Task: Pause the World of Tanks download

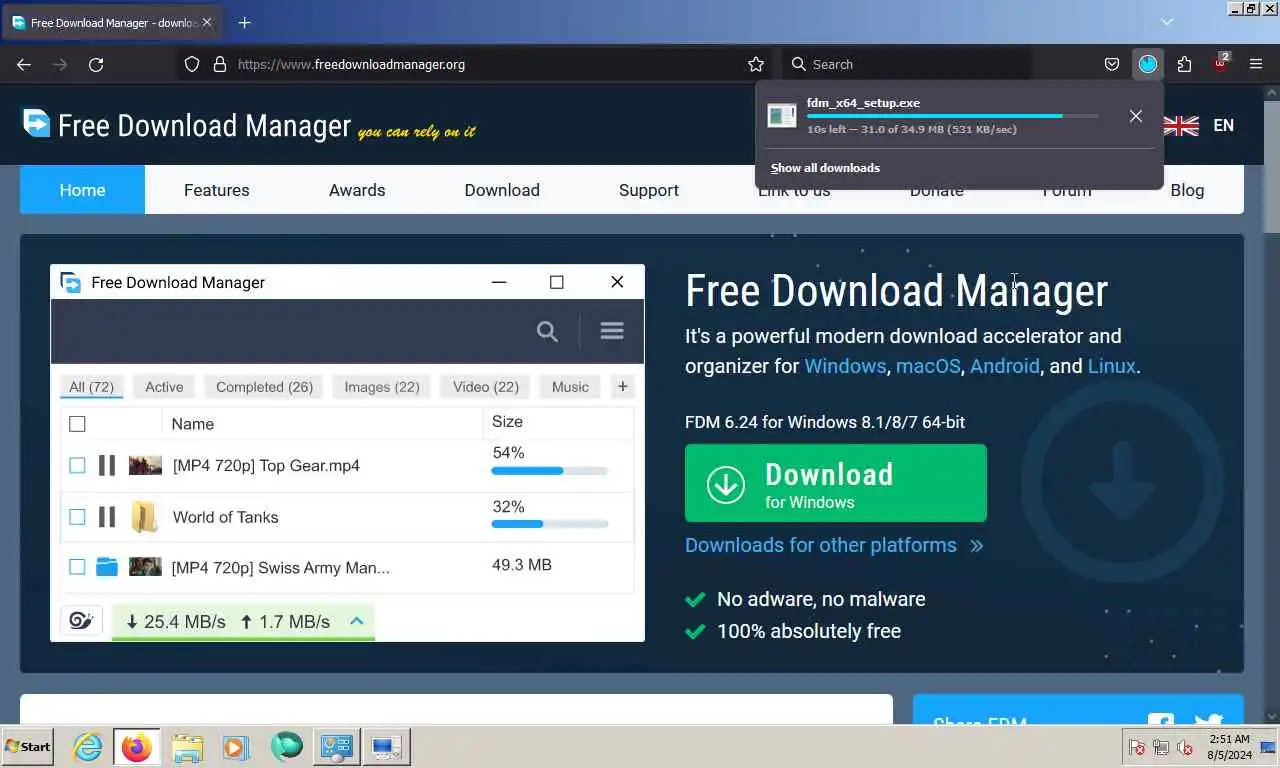Action: [107, 517]
